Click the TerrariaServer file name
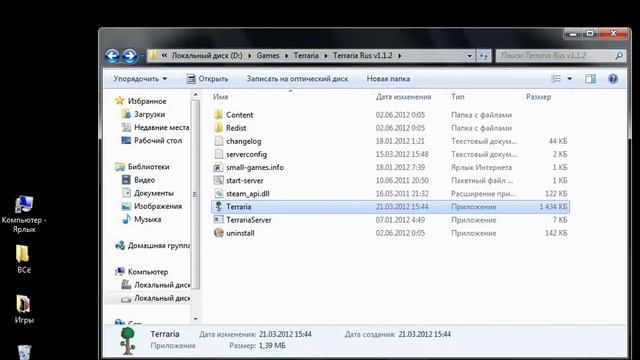Viewport: 640px width, 360px height. 249,220
